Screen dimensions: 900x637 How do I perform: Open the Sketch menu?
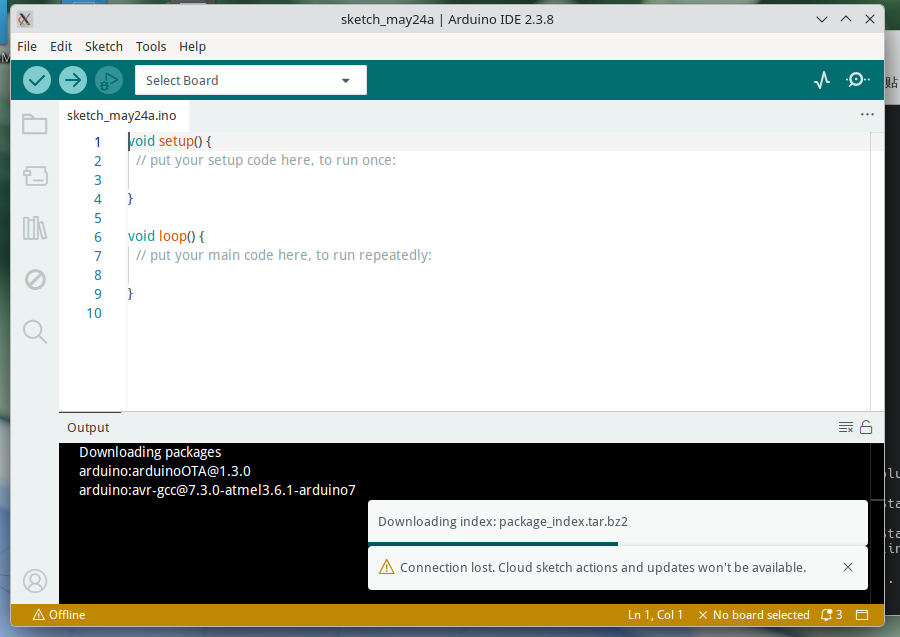(x=104, y=46)
